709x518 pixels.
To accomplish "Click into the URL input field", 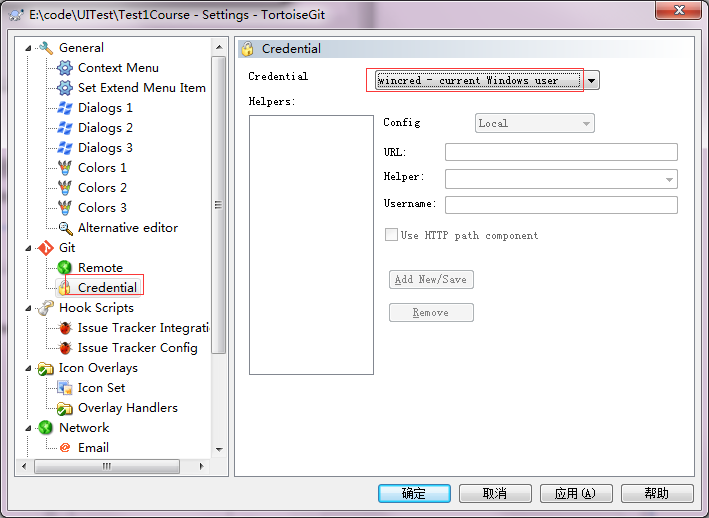I will coord(561,152).
